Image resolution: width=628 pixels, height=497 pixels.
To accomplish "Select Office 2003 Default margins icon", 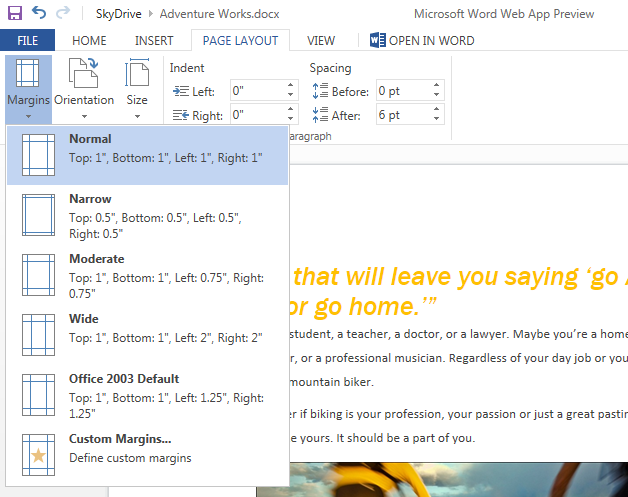I will (38, 395).
